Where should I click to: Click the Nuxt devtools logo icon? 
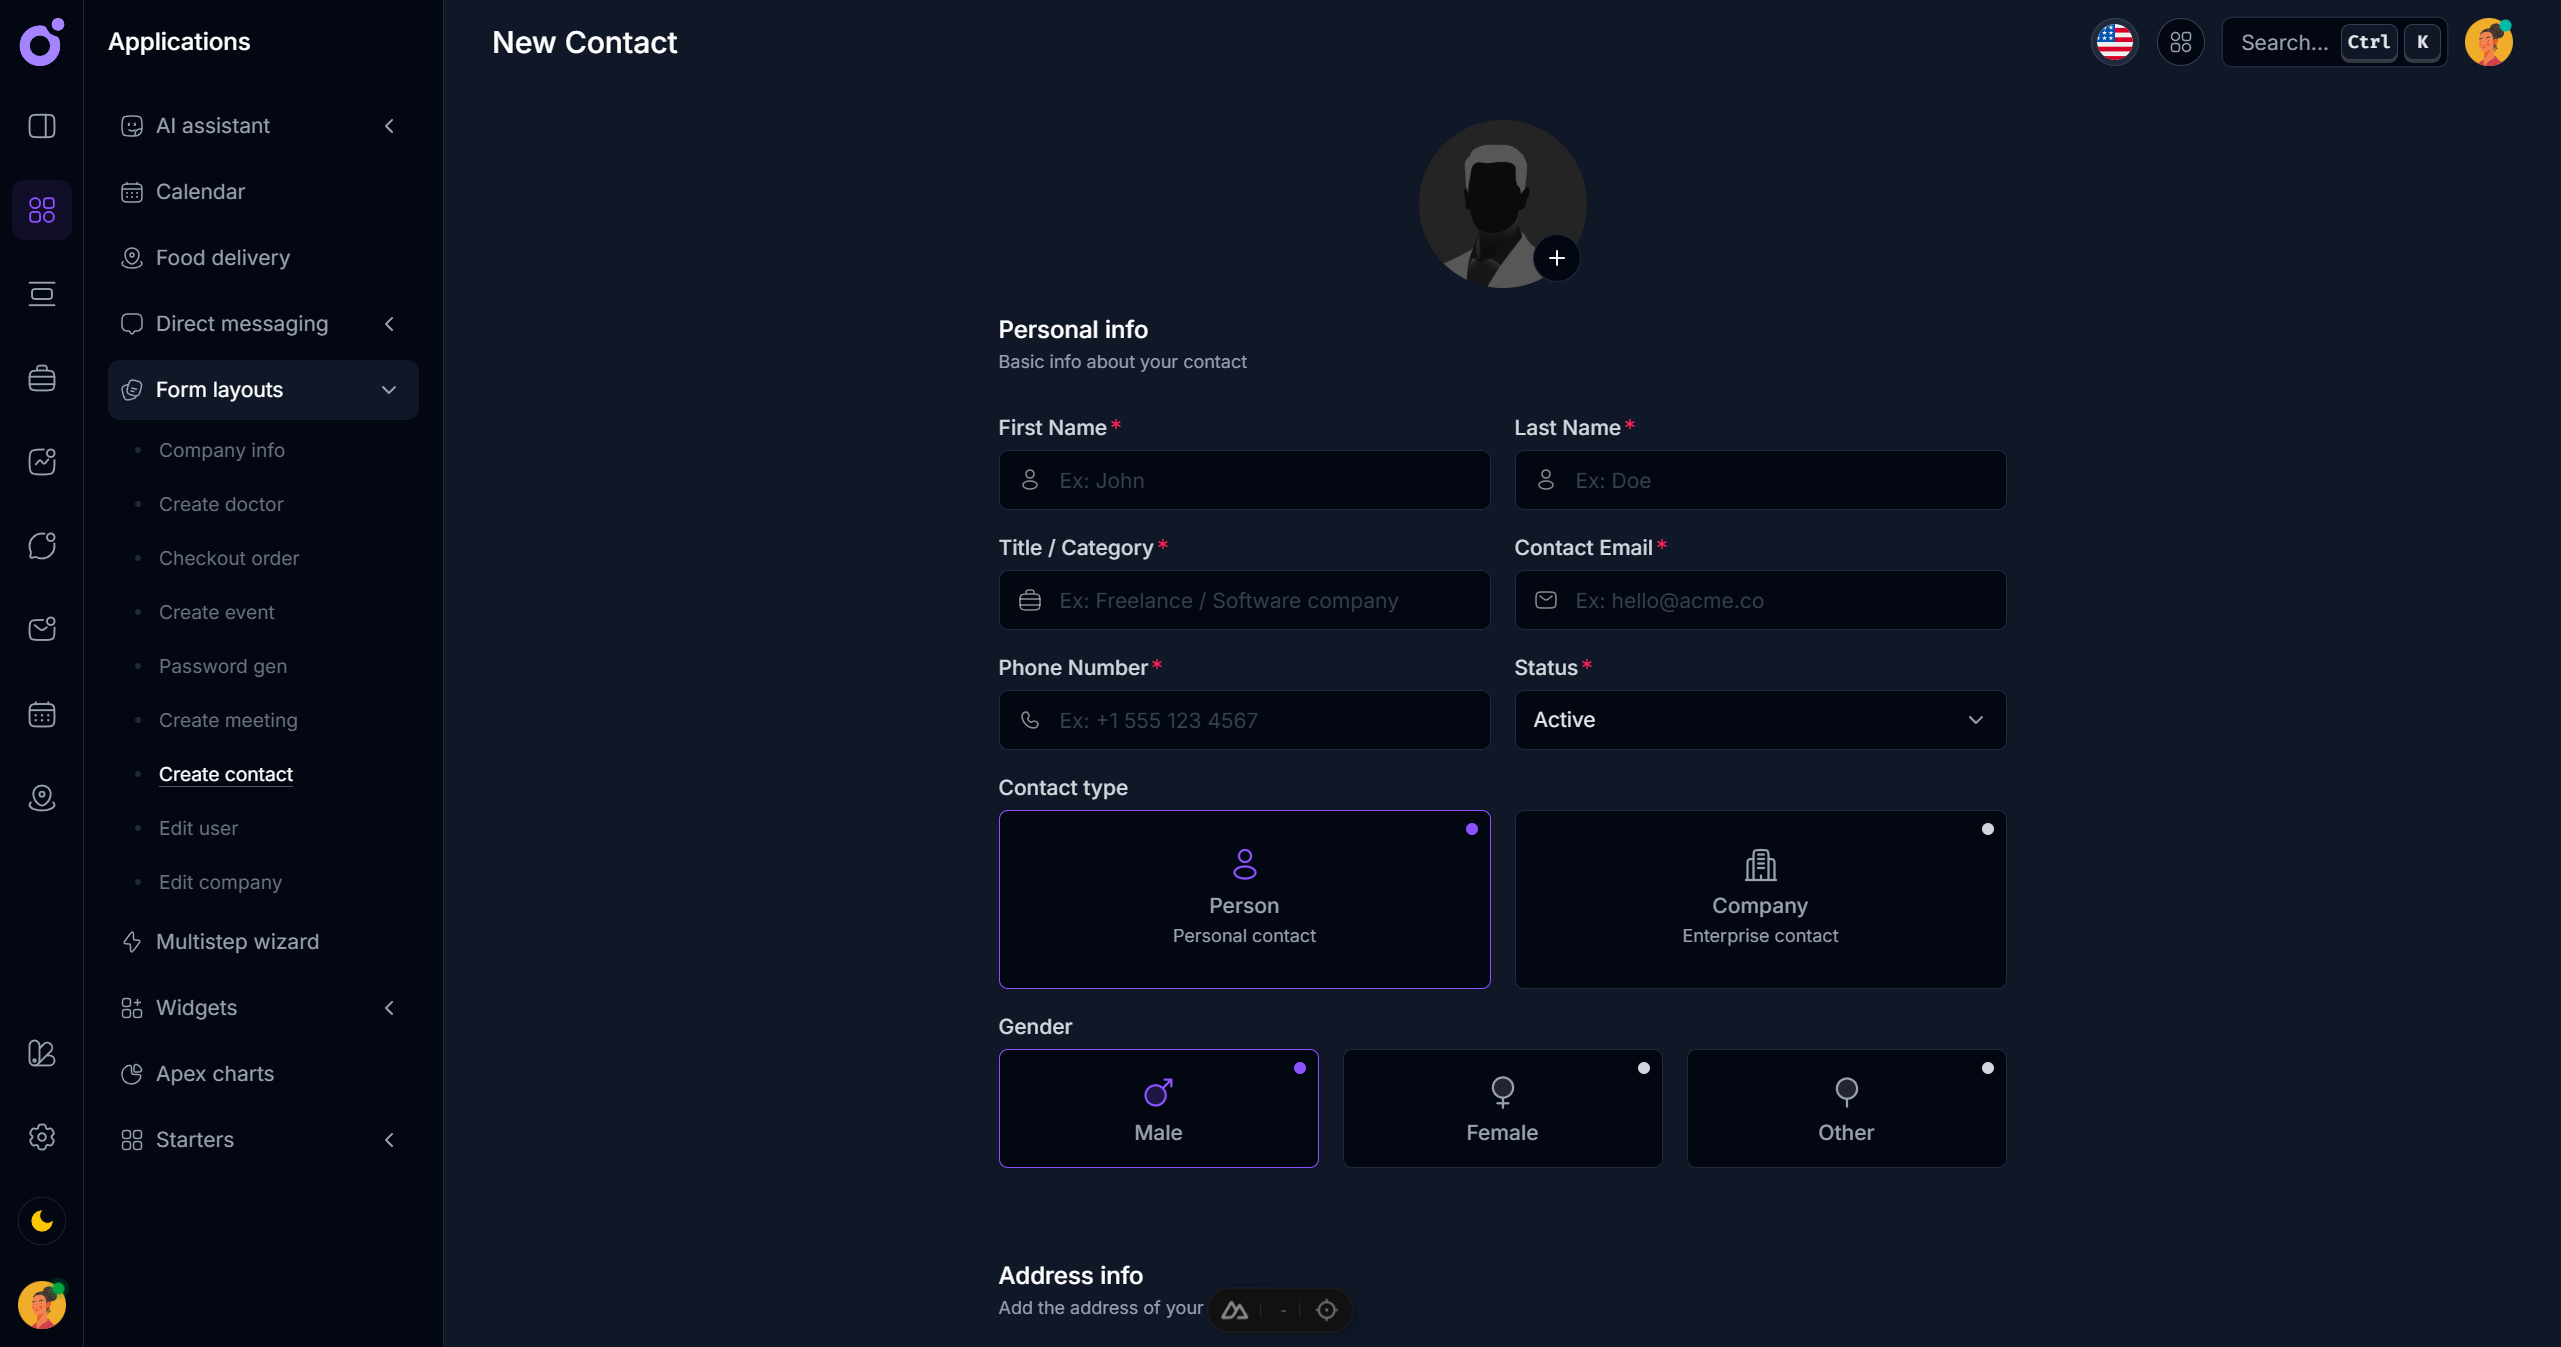click(1235, 1310)
